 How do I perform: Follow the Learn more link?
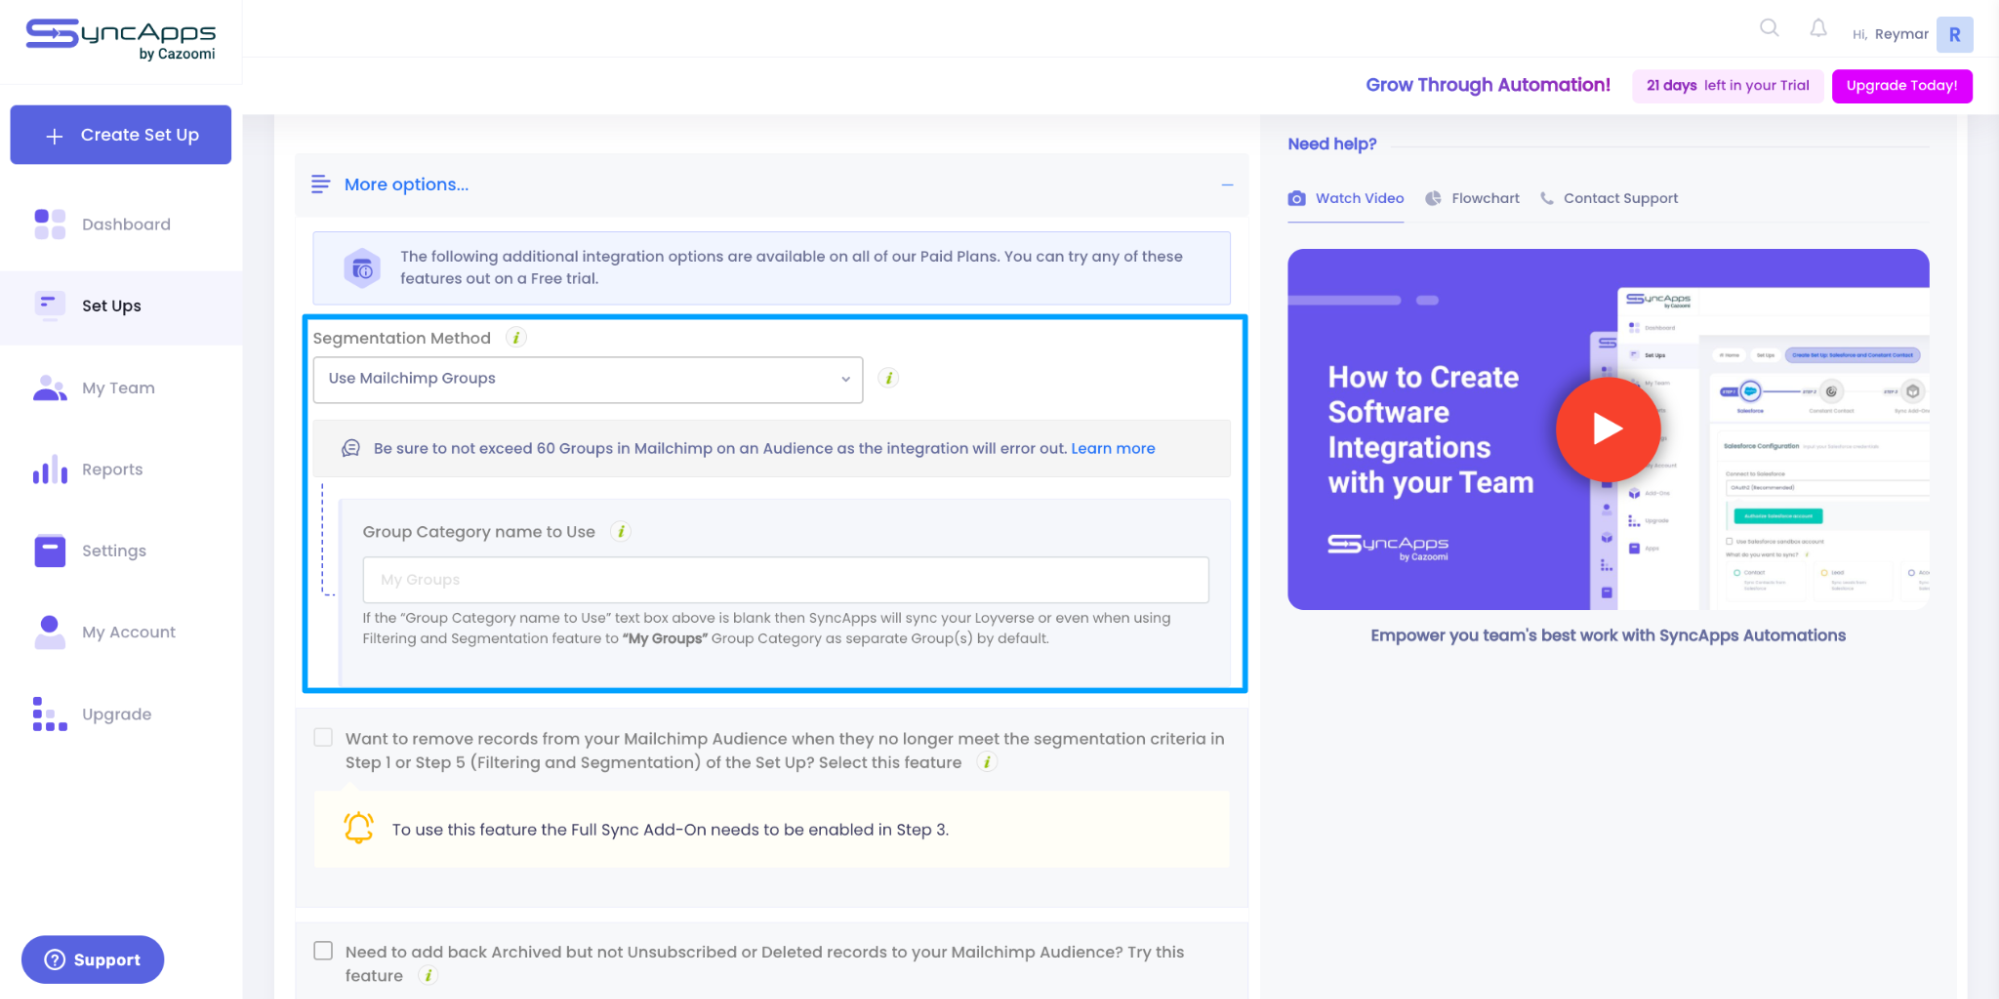pos(1113,448)
